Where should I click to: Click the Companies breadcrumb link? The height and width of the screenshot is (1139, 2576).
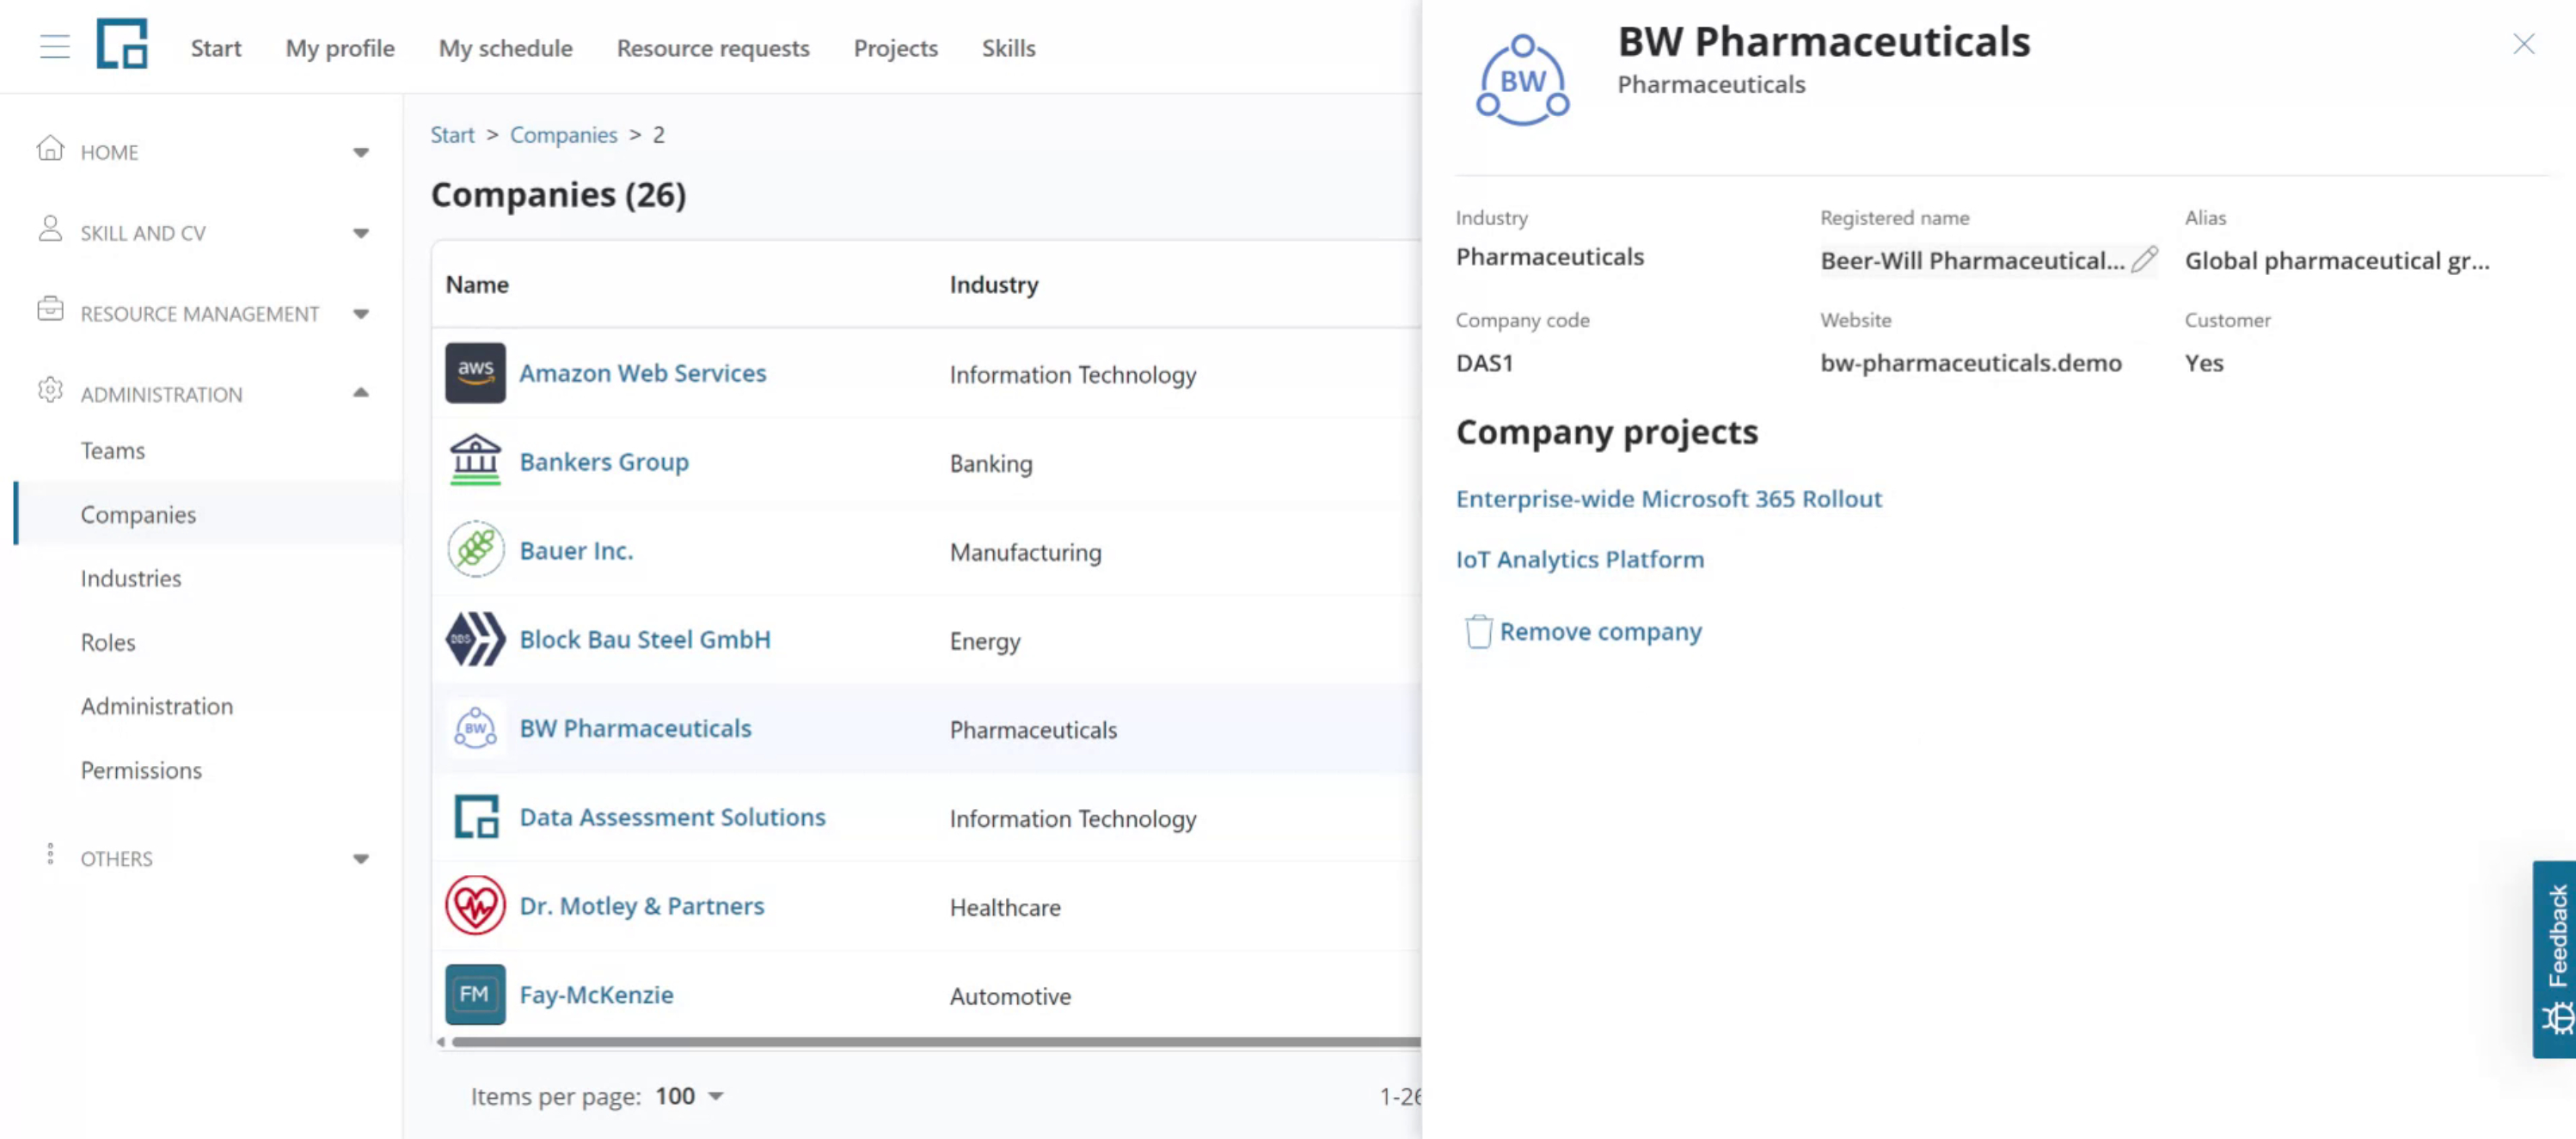[563, 134]
